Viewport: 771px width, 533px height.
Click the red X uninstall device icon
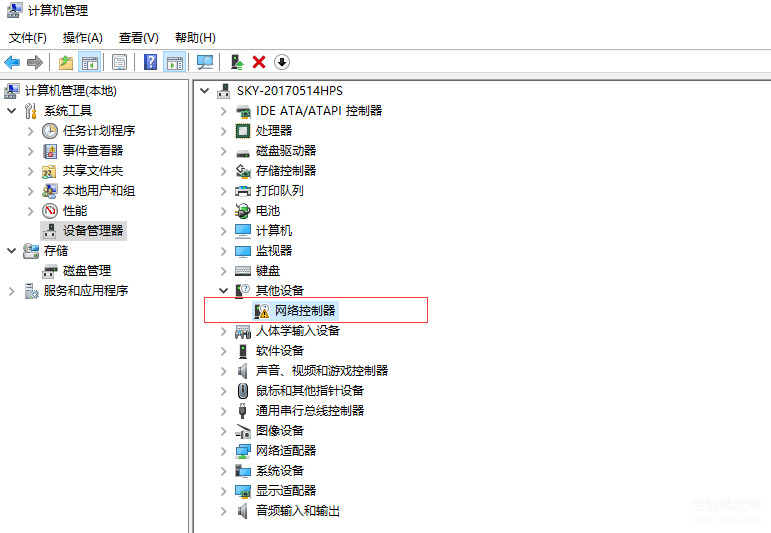pos(259,62)
